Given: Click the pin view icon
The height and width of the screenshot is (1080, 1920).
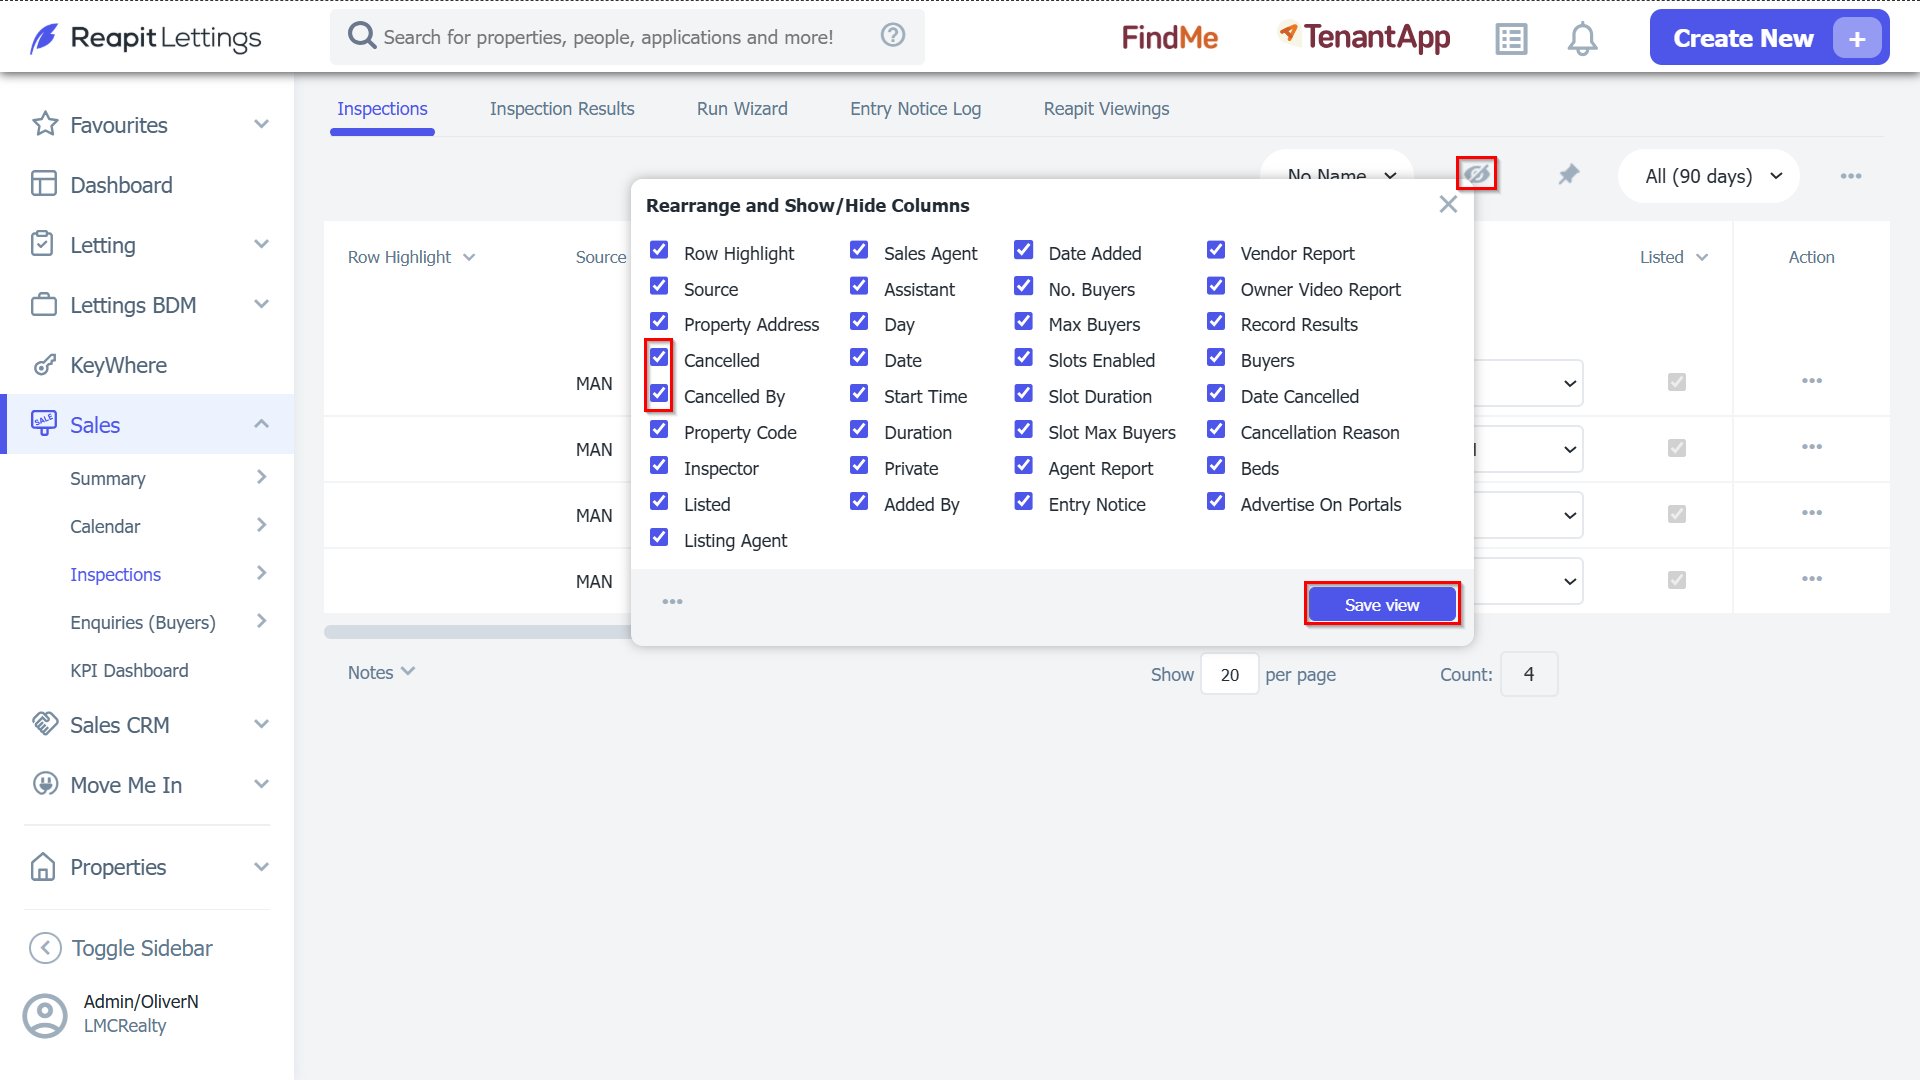Looking at the screenshot, I should click(1568, 175).
